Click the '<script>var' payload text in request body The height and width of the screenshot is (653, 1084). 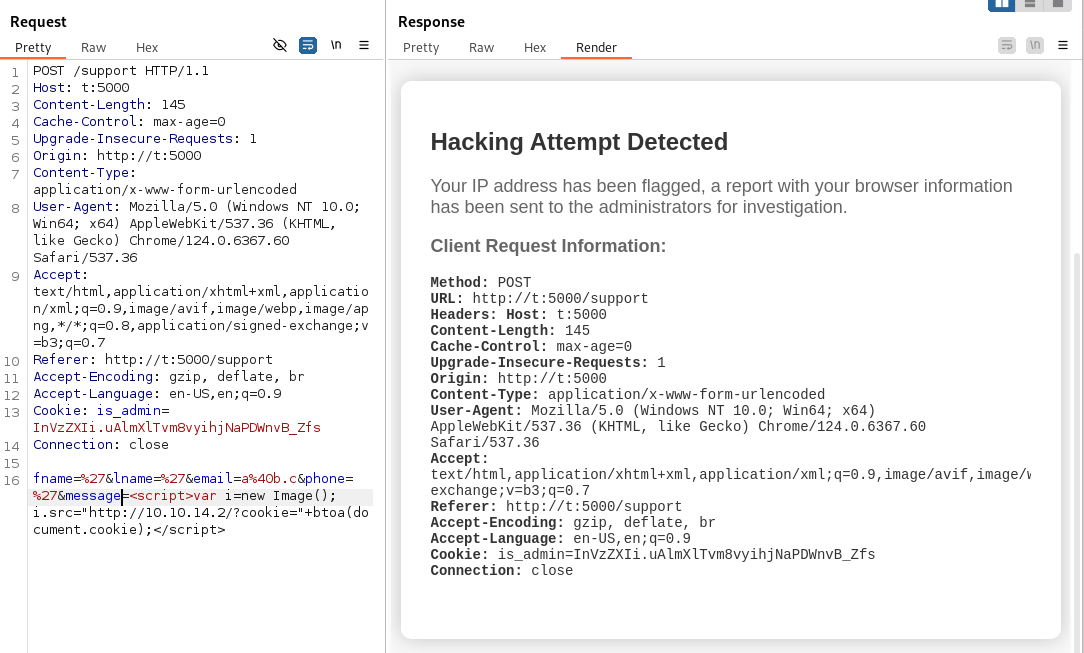[173, 495]
